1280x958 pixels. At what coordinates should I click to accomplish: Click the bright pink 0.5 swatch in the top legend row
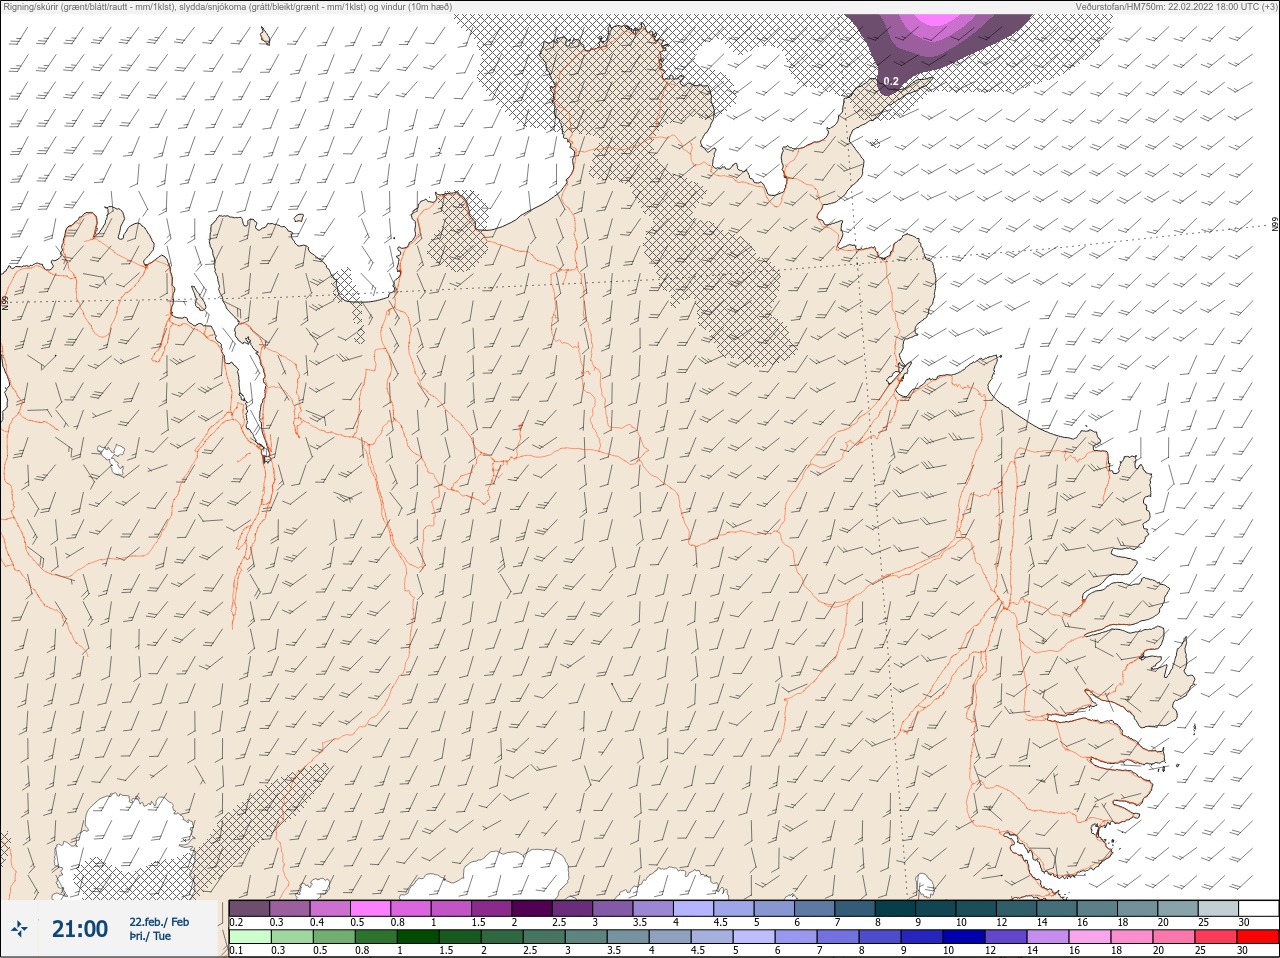coord(370,909)
